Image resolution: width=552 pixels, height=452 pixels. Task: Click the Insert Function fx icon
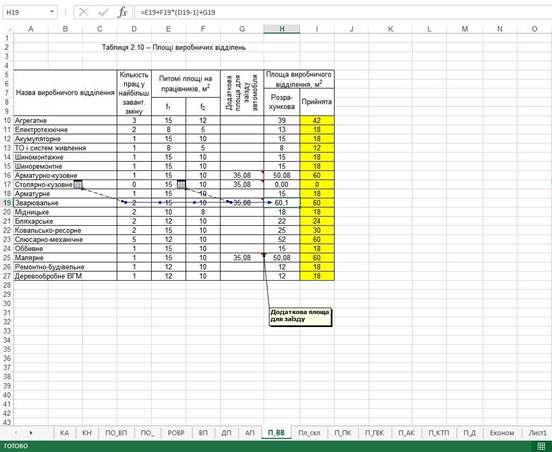[x=123, y=12]
